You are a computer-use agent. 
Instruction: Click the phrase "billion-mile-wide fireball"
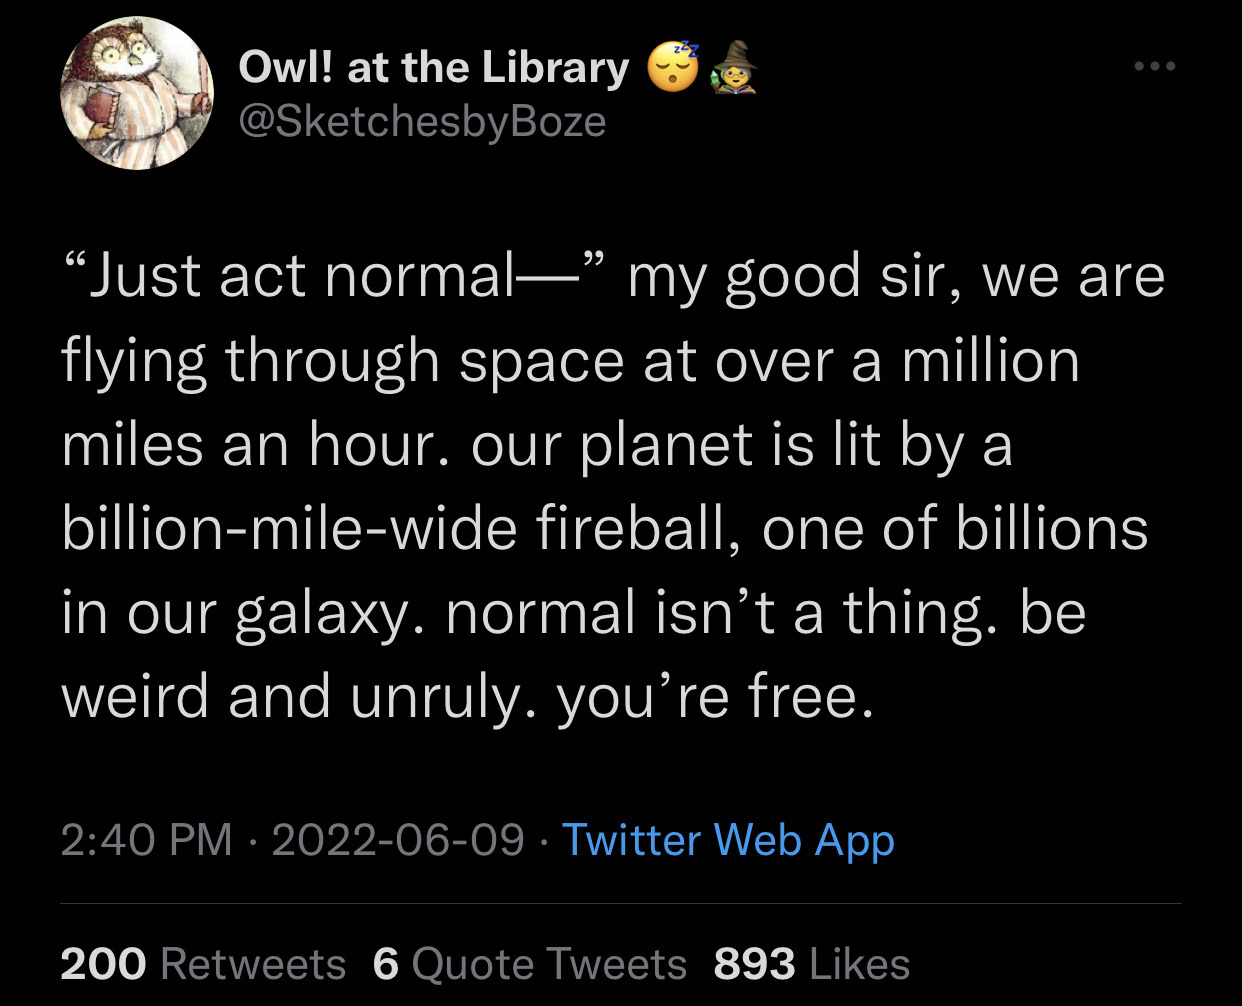point(393,528)
